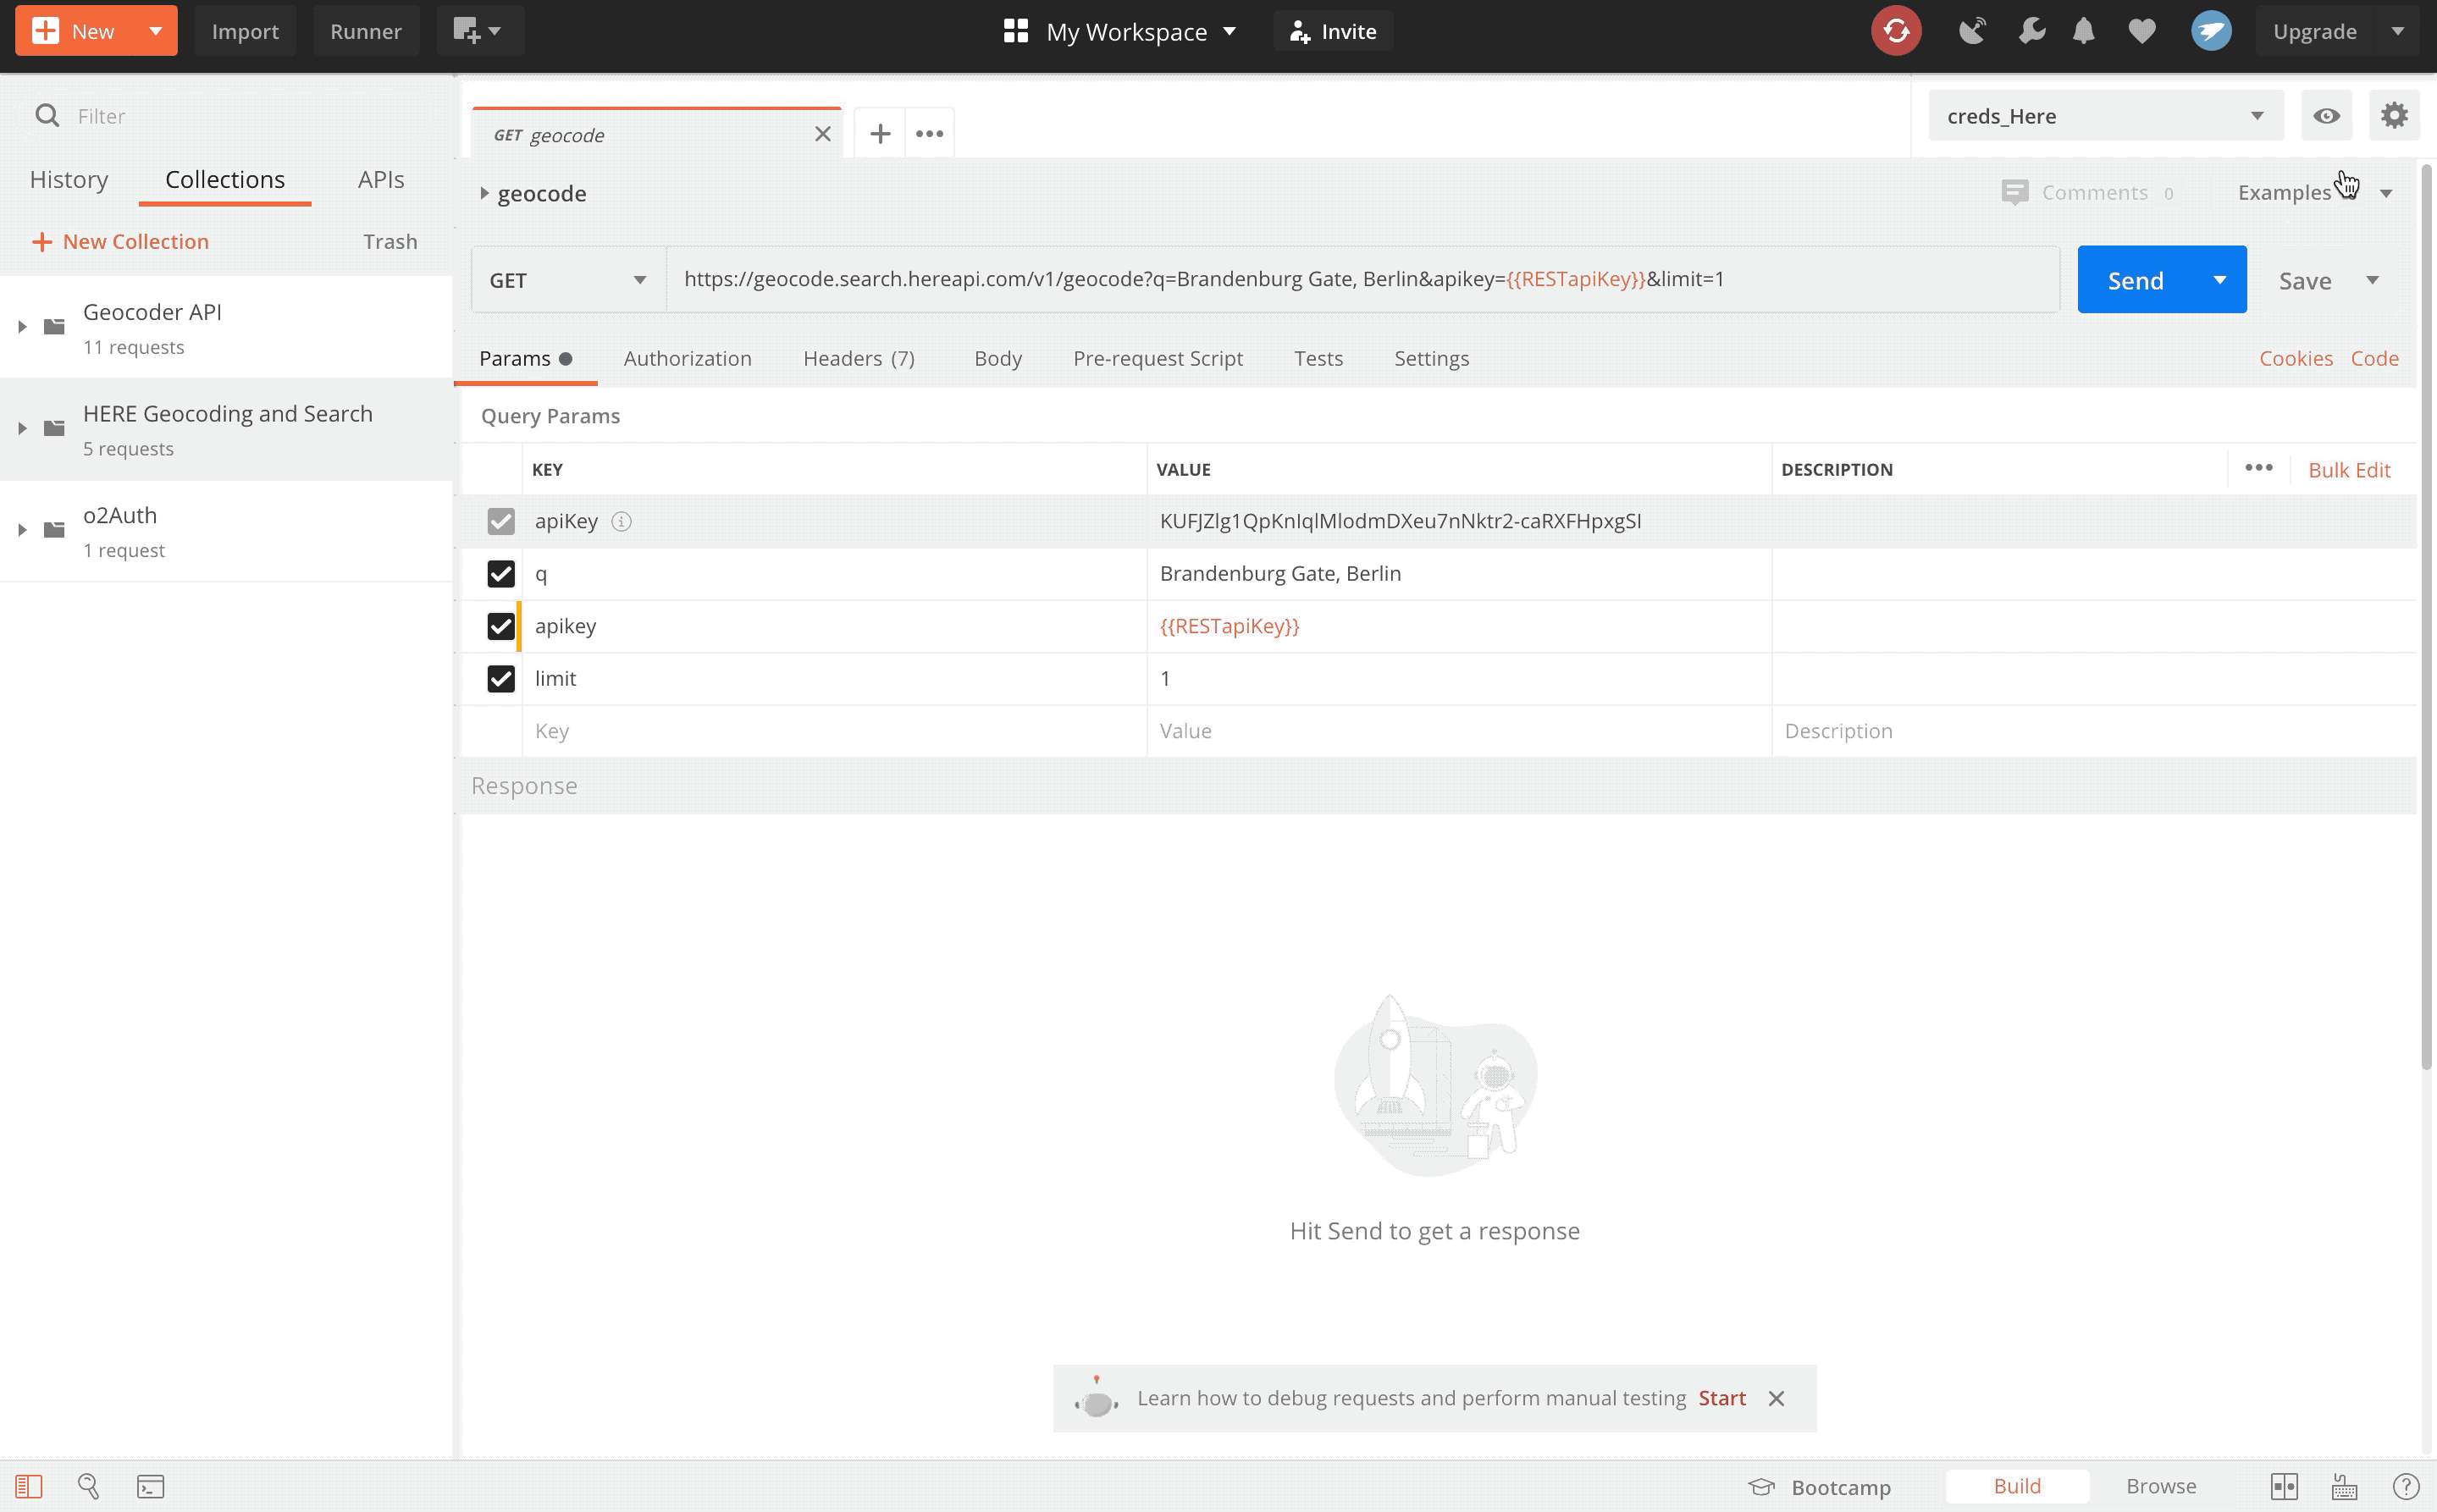Image resolution: width=2437 pixels, height=1512 pixels.
Task: Open the GET method dropdown
Action: click(x=568, y=280)
